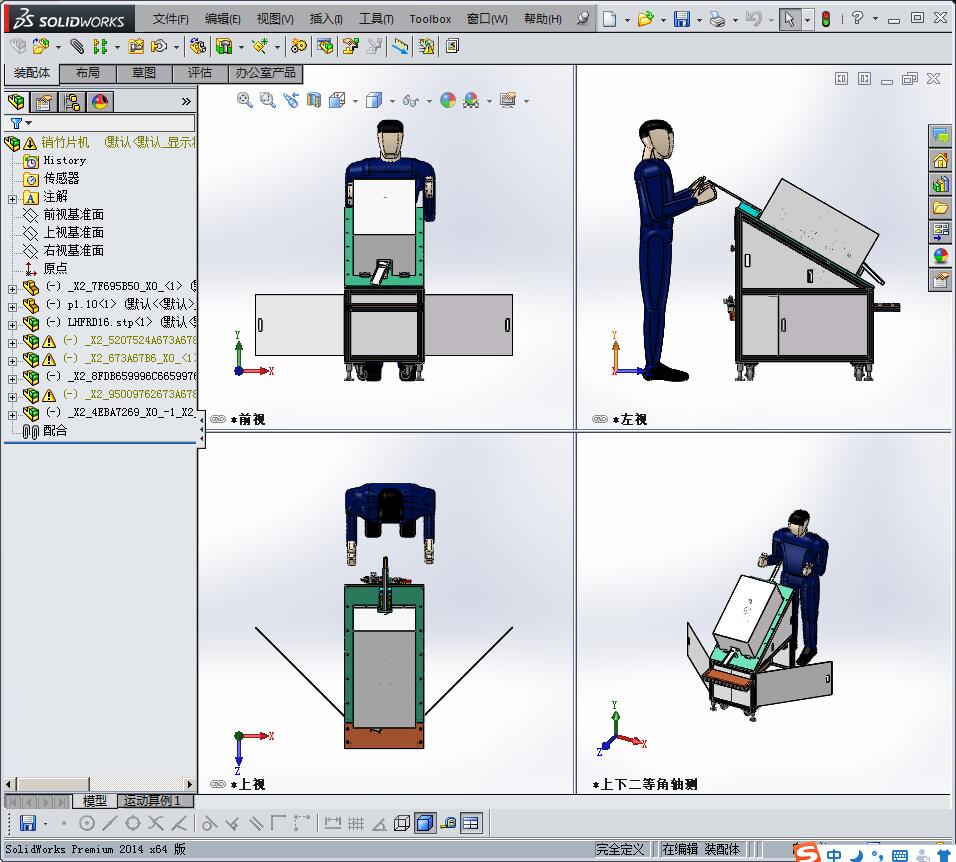Toggle the view link icon beside *前视
The image size is (956, 862).
point(218,419)
